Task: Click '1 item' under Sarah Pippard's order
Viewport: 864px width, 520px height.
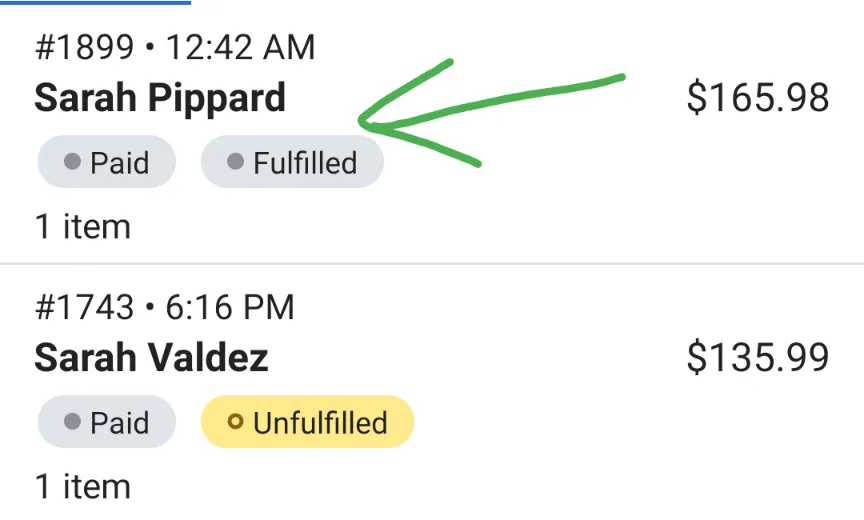Action: coord(83,227)
